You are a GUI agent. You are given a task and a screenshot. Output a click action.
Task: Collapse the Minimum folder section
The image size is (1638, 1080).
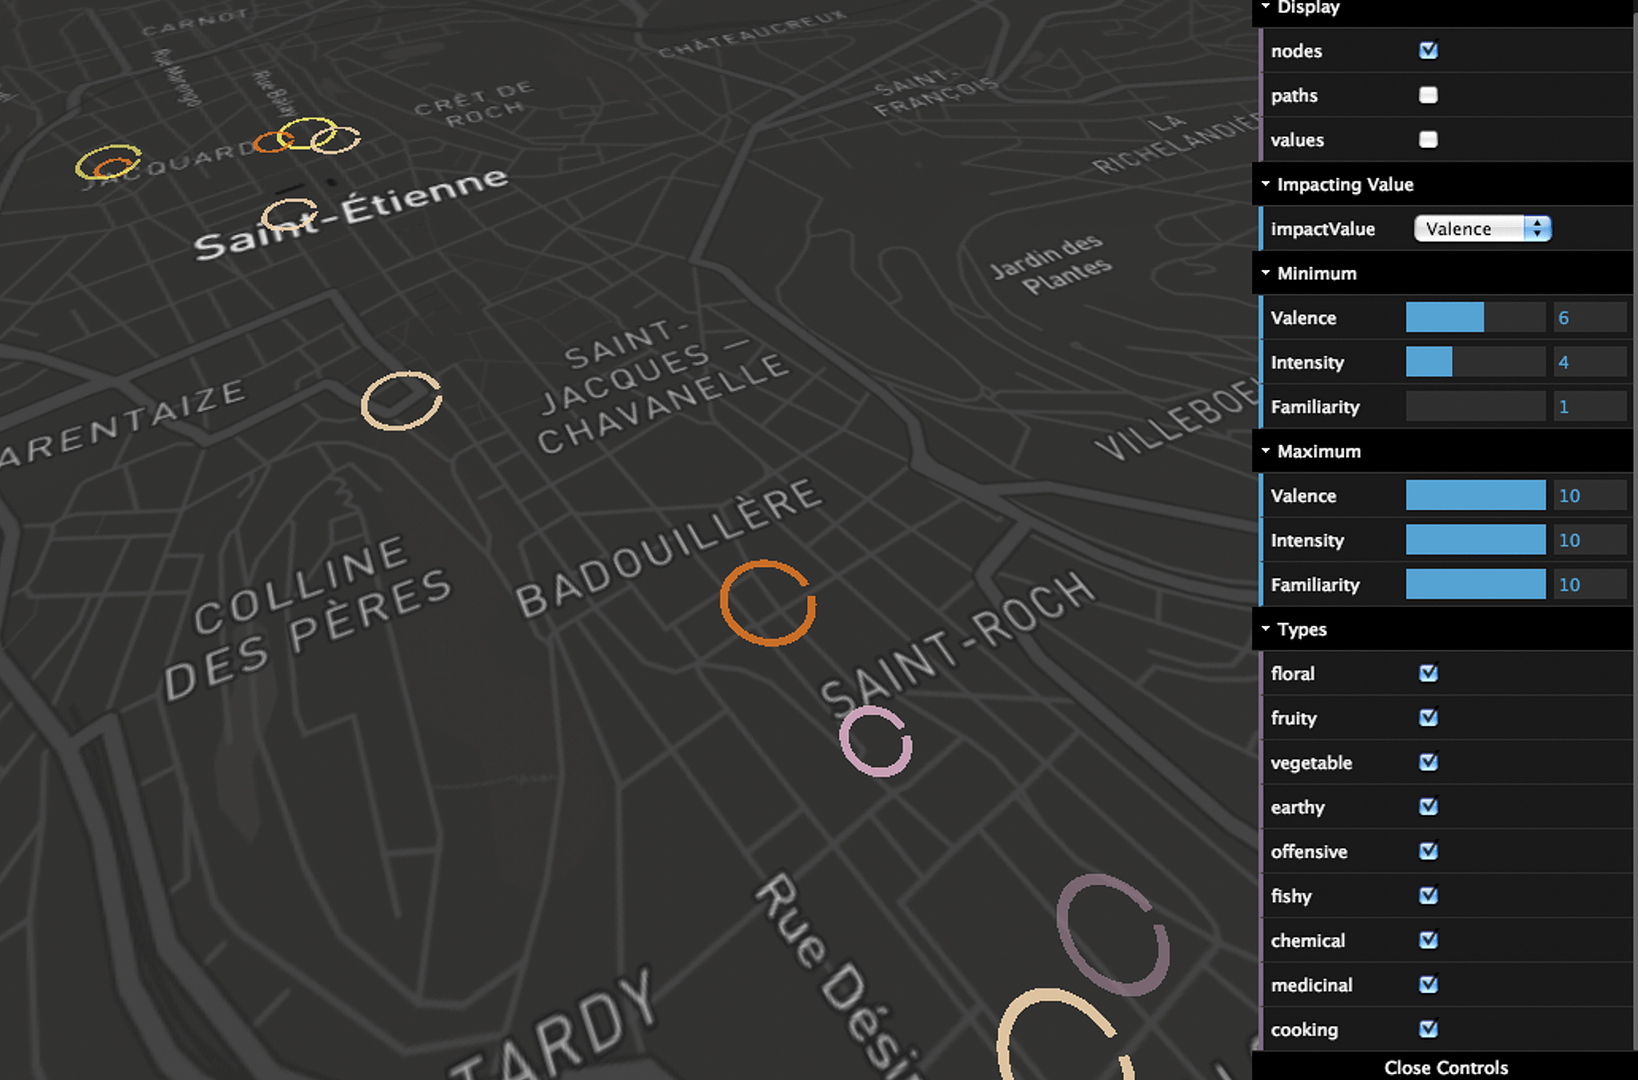pyautogui.click(x=1316, y=273)
